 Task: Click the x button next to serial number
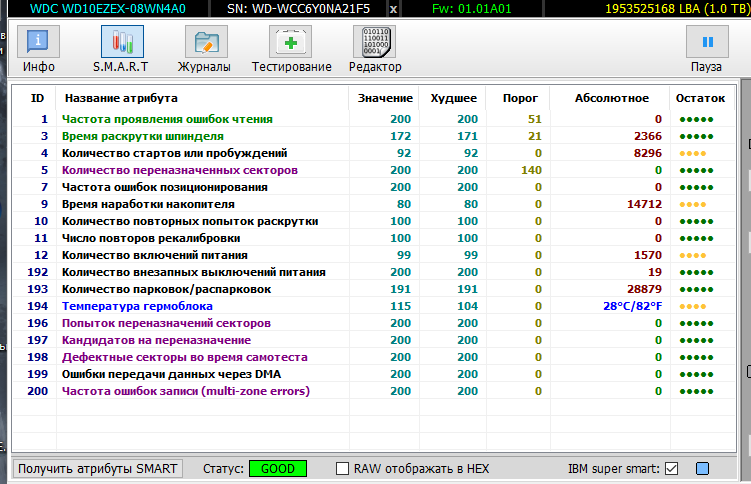click(392, 9)
